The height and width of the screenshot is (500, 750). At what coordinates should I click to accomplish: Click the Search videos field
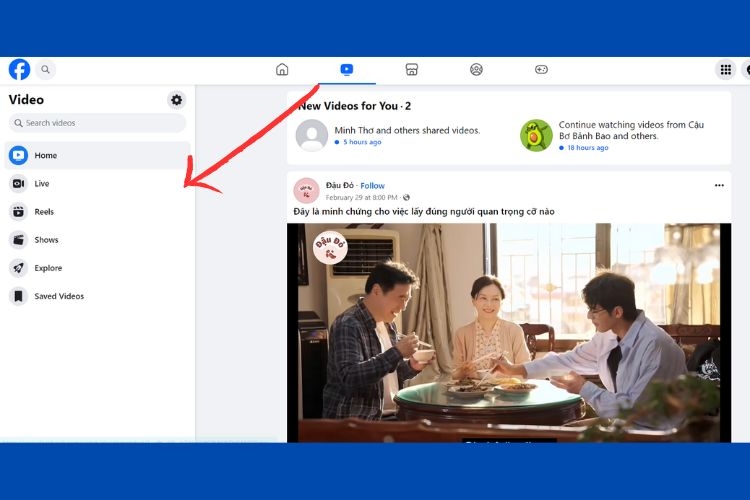click(97, 123)
